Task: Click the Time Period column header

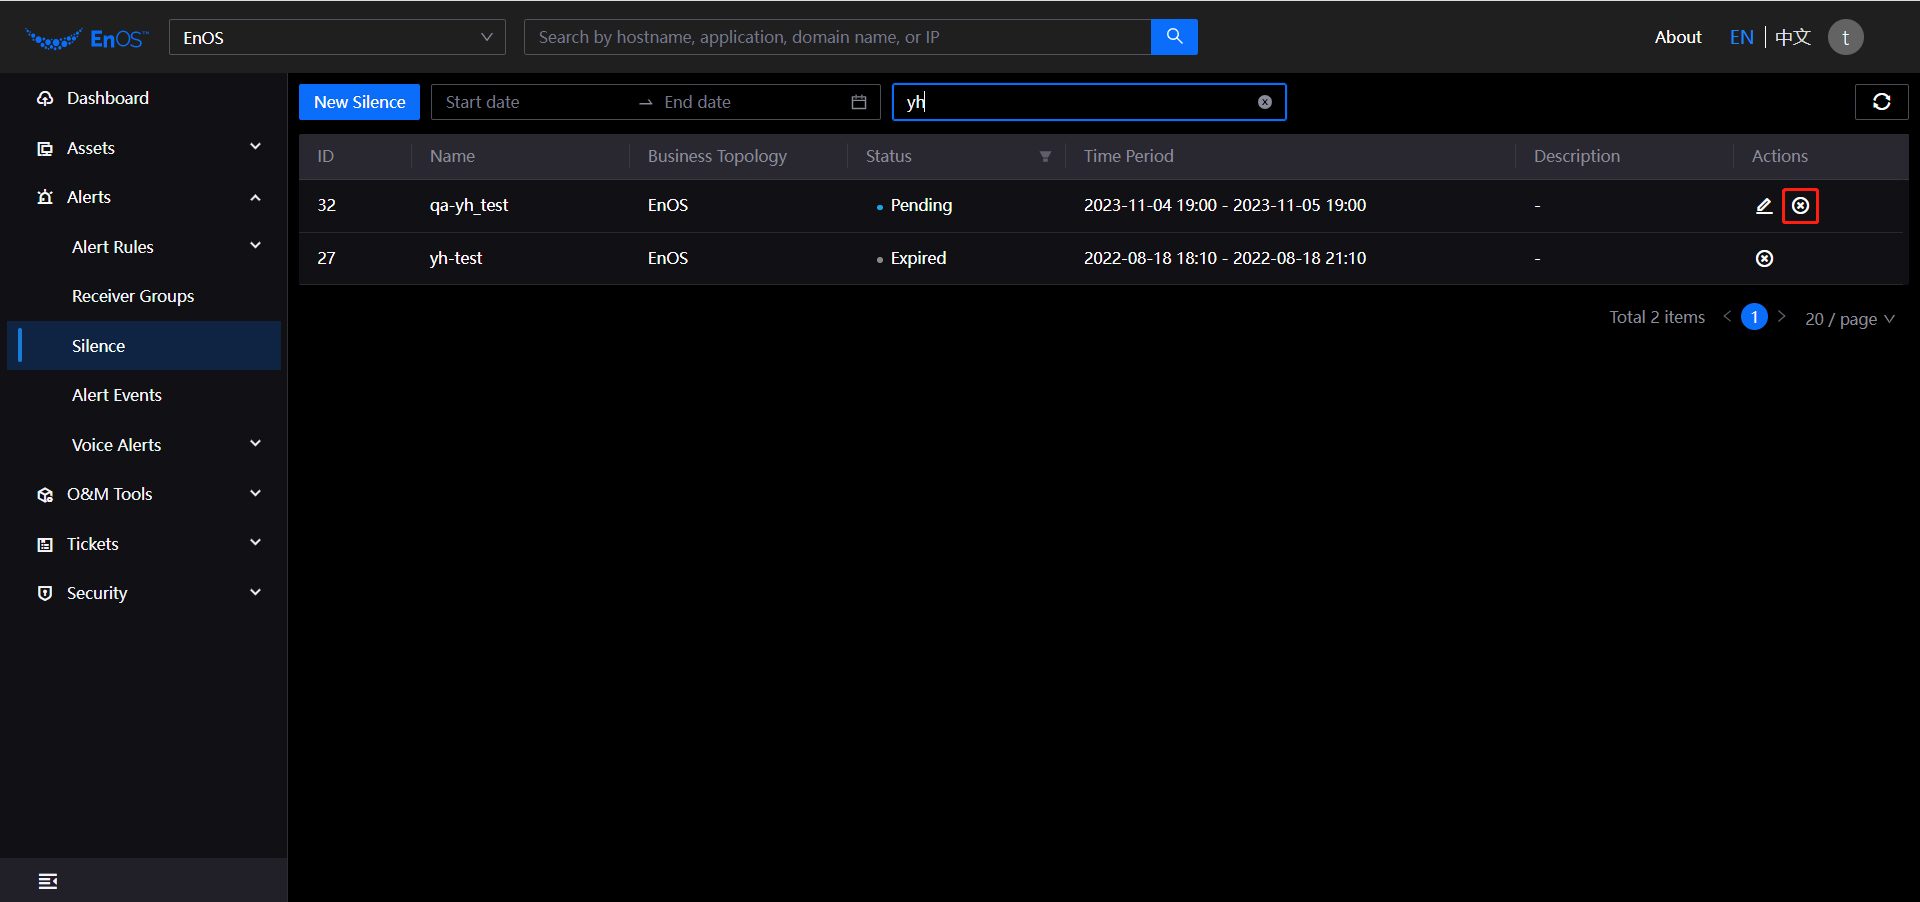Action: (1129, 156)
